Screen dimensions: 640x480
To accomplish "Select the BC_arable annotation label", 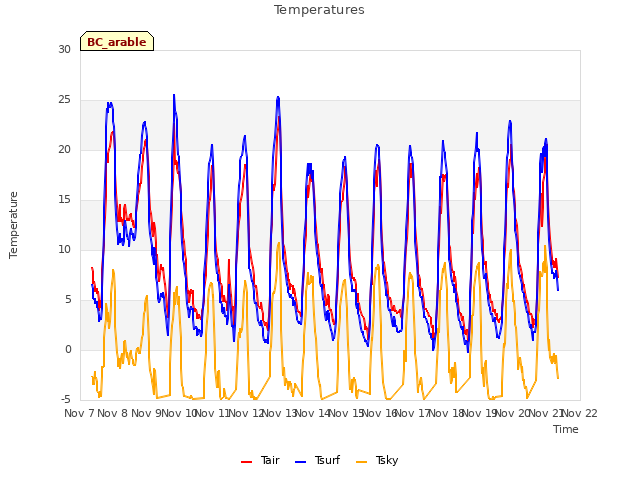I will pos(117,42).
